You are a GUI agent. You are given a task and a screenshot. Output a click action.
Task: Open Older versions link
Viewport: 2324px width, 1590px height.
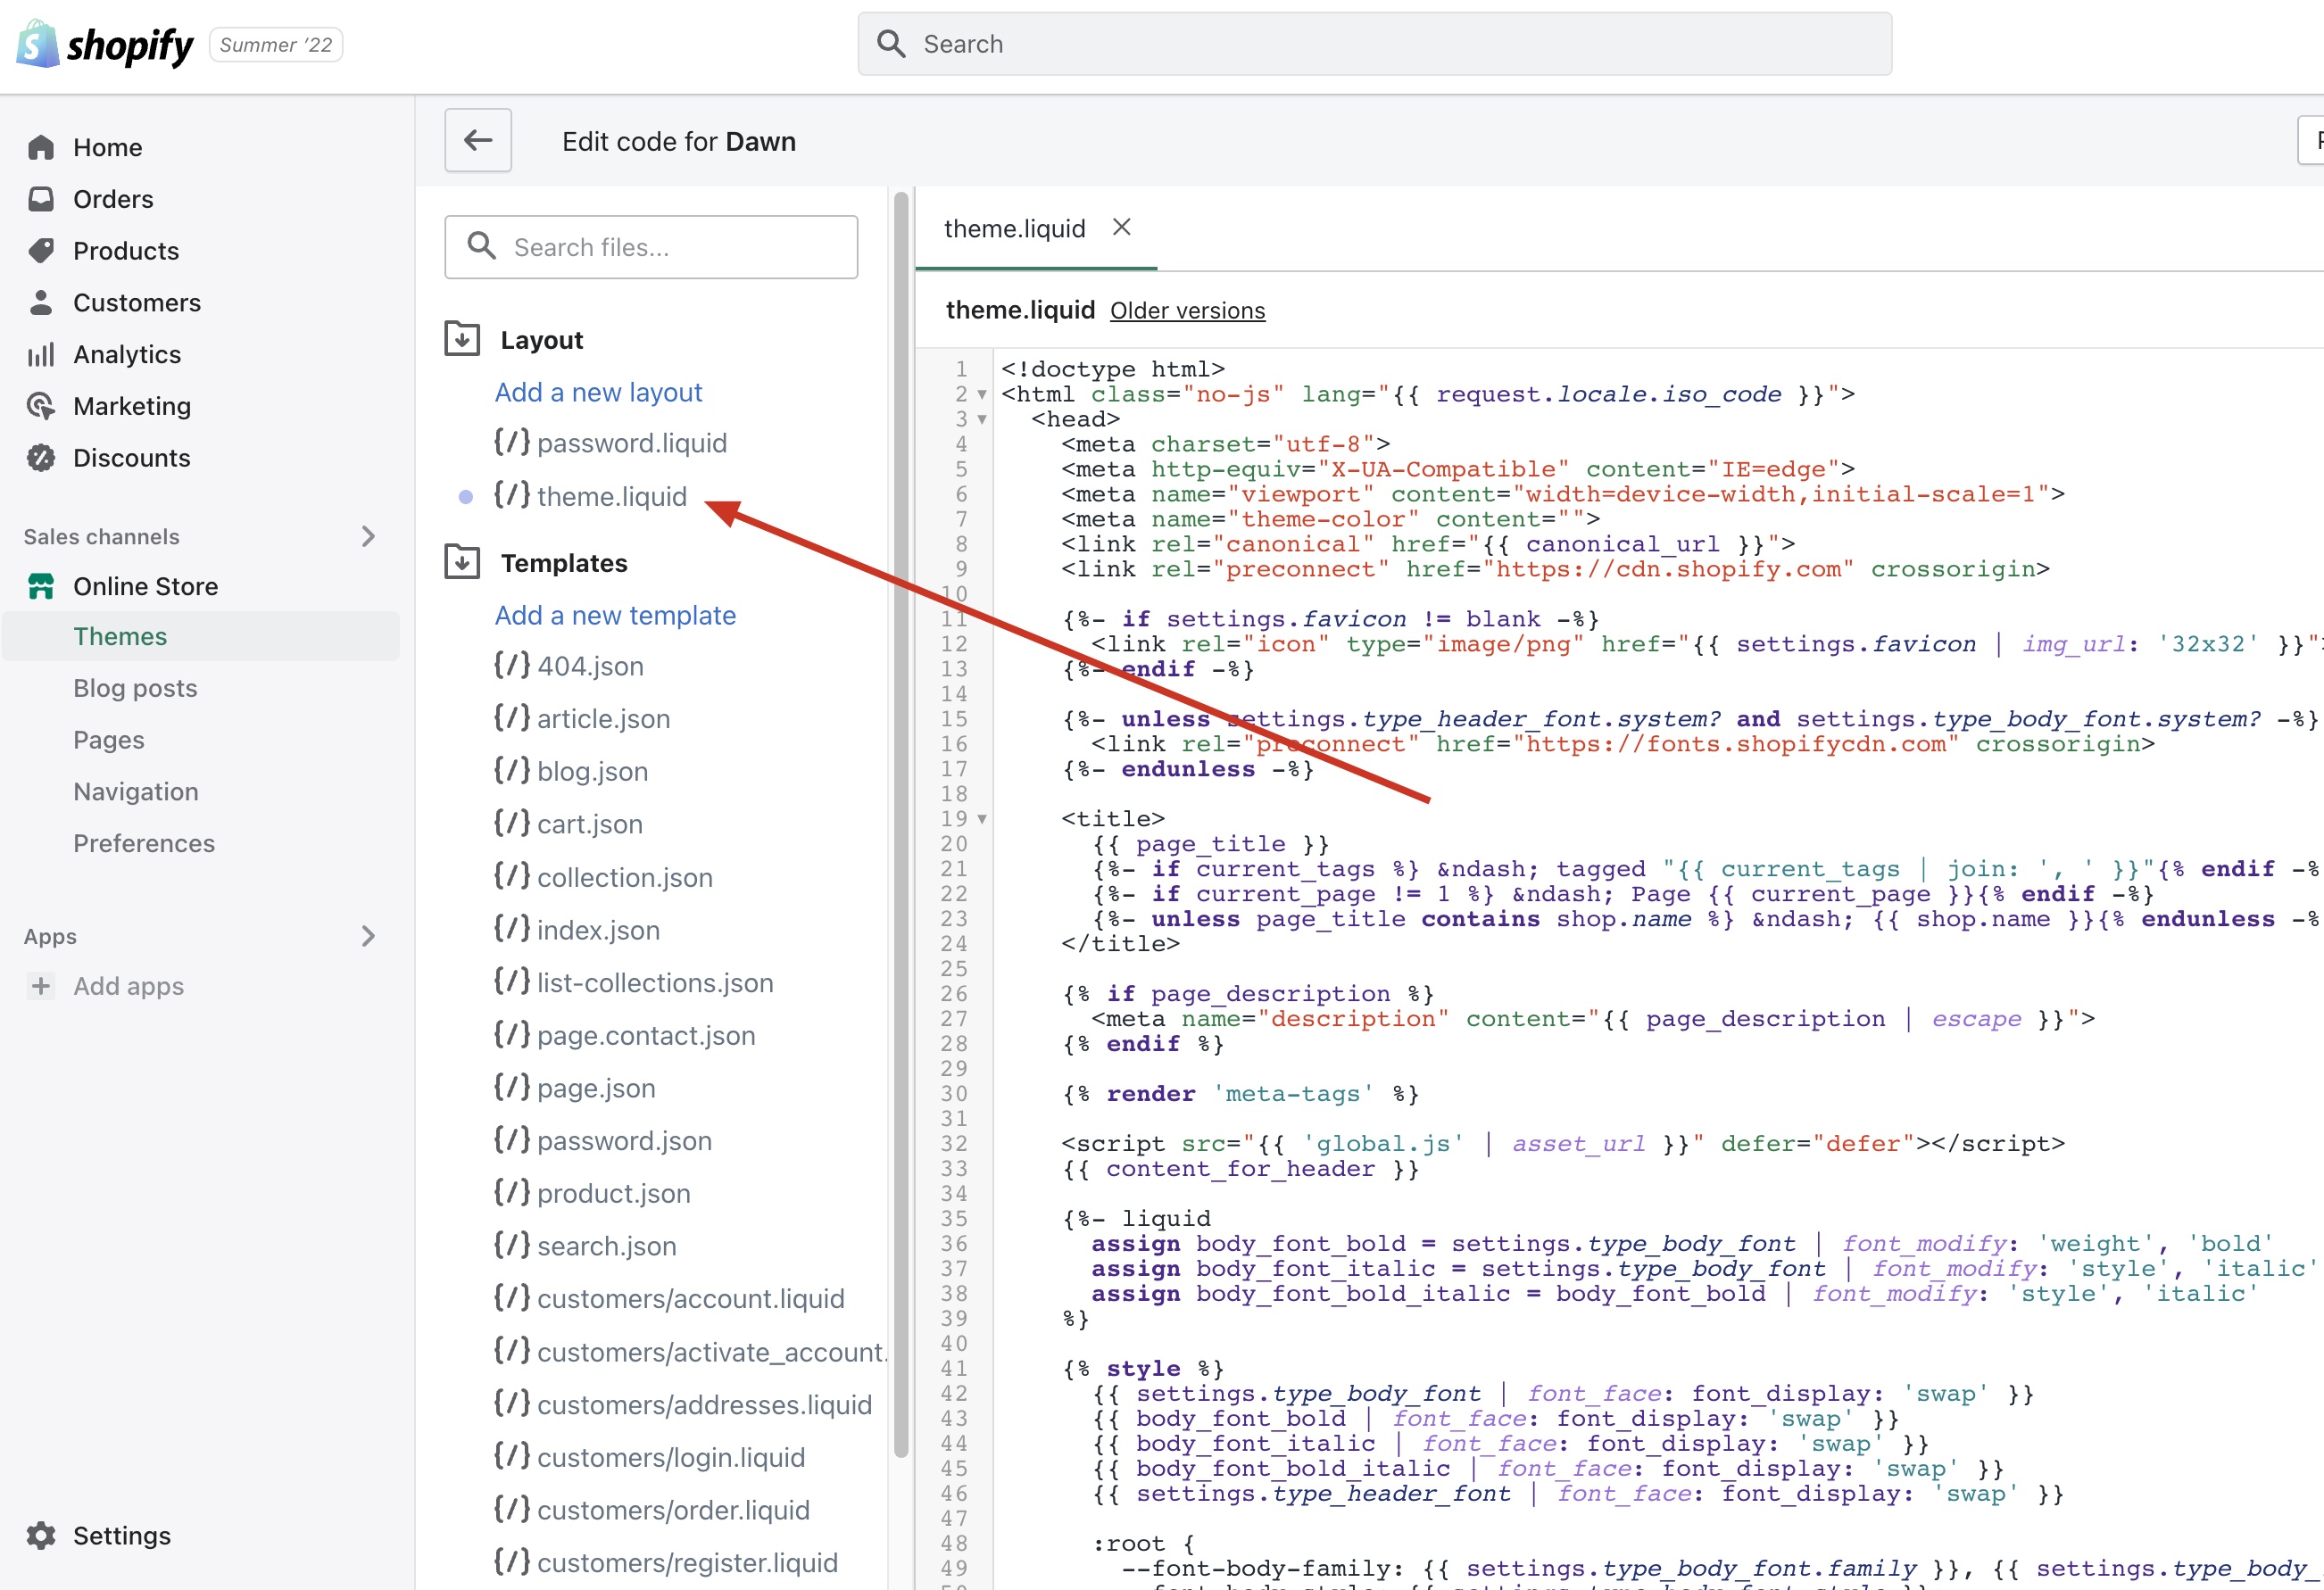[1186, 311]
